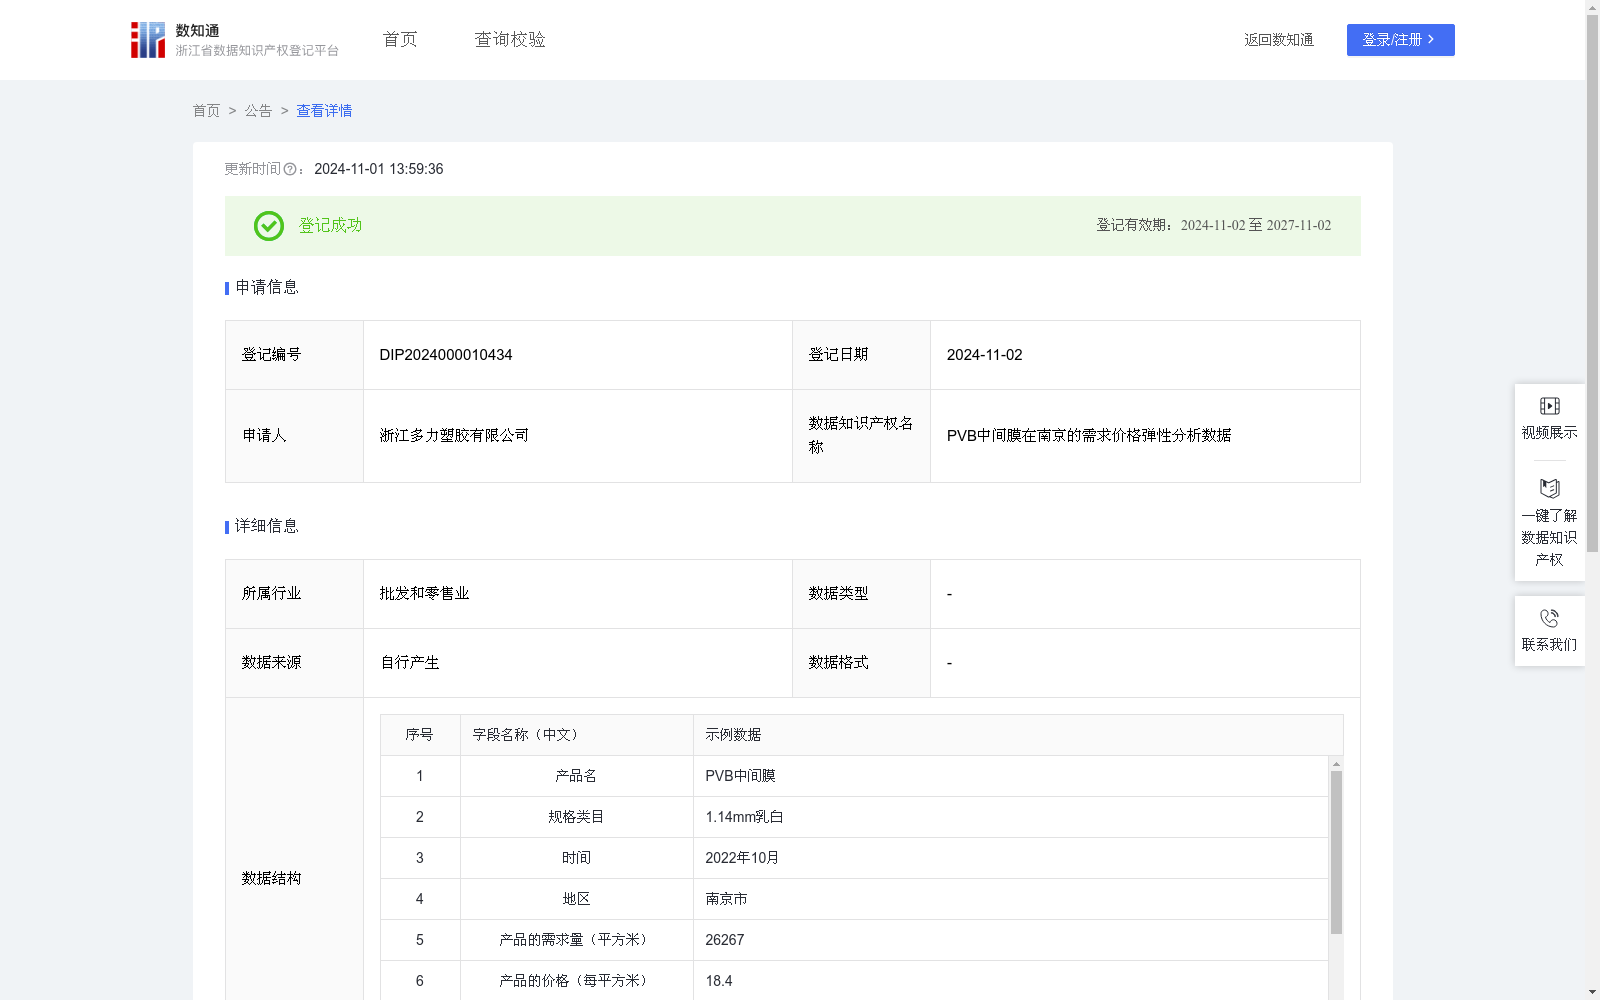The width and height of the screenshot is (1600, 1000).
Task: Open the 公告 breadcrumb link
Action: [258, 110]
